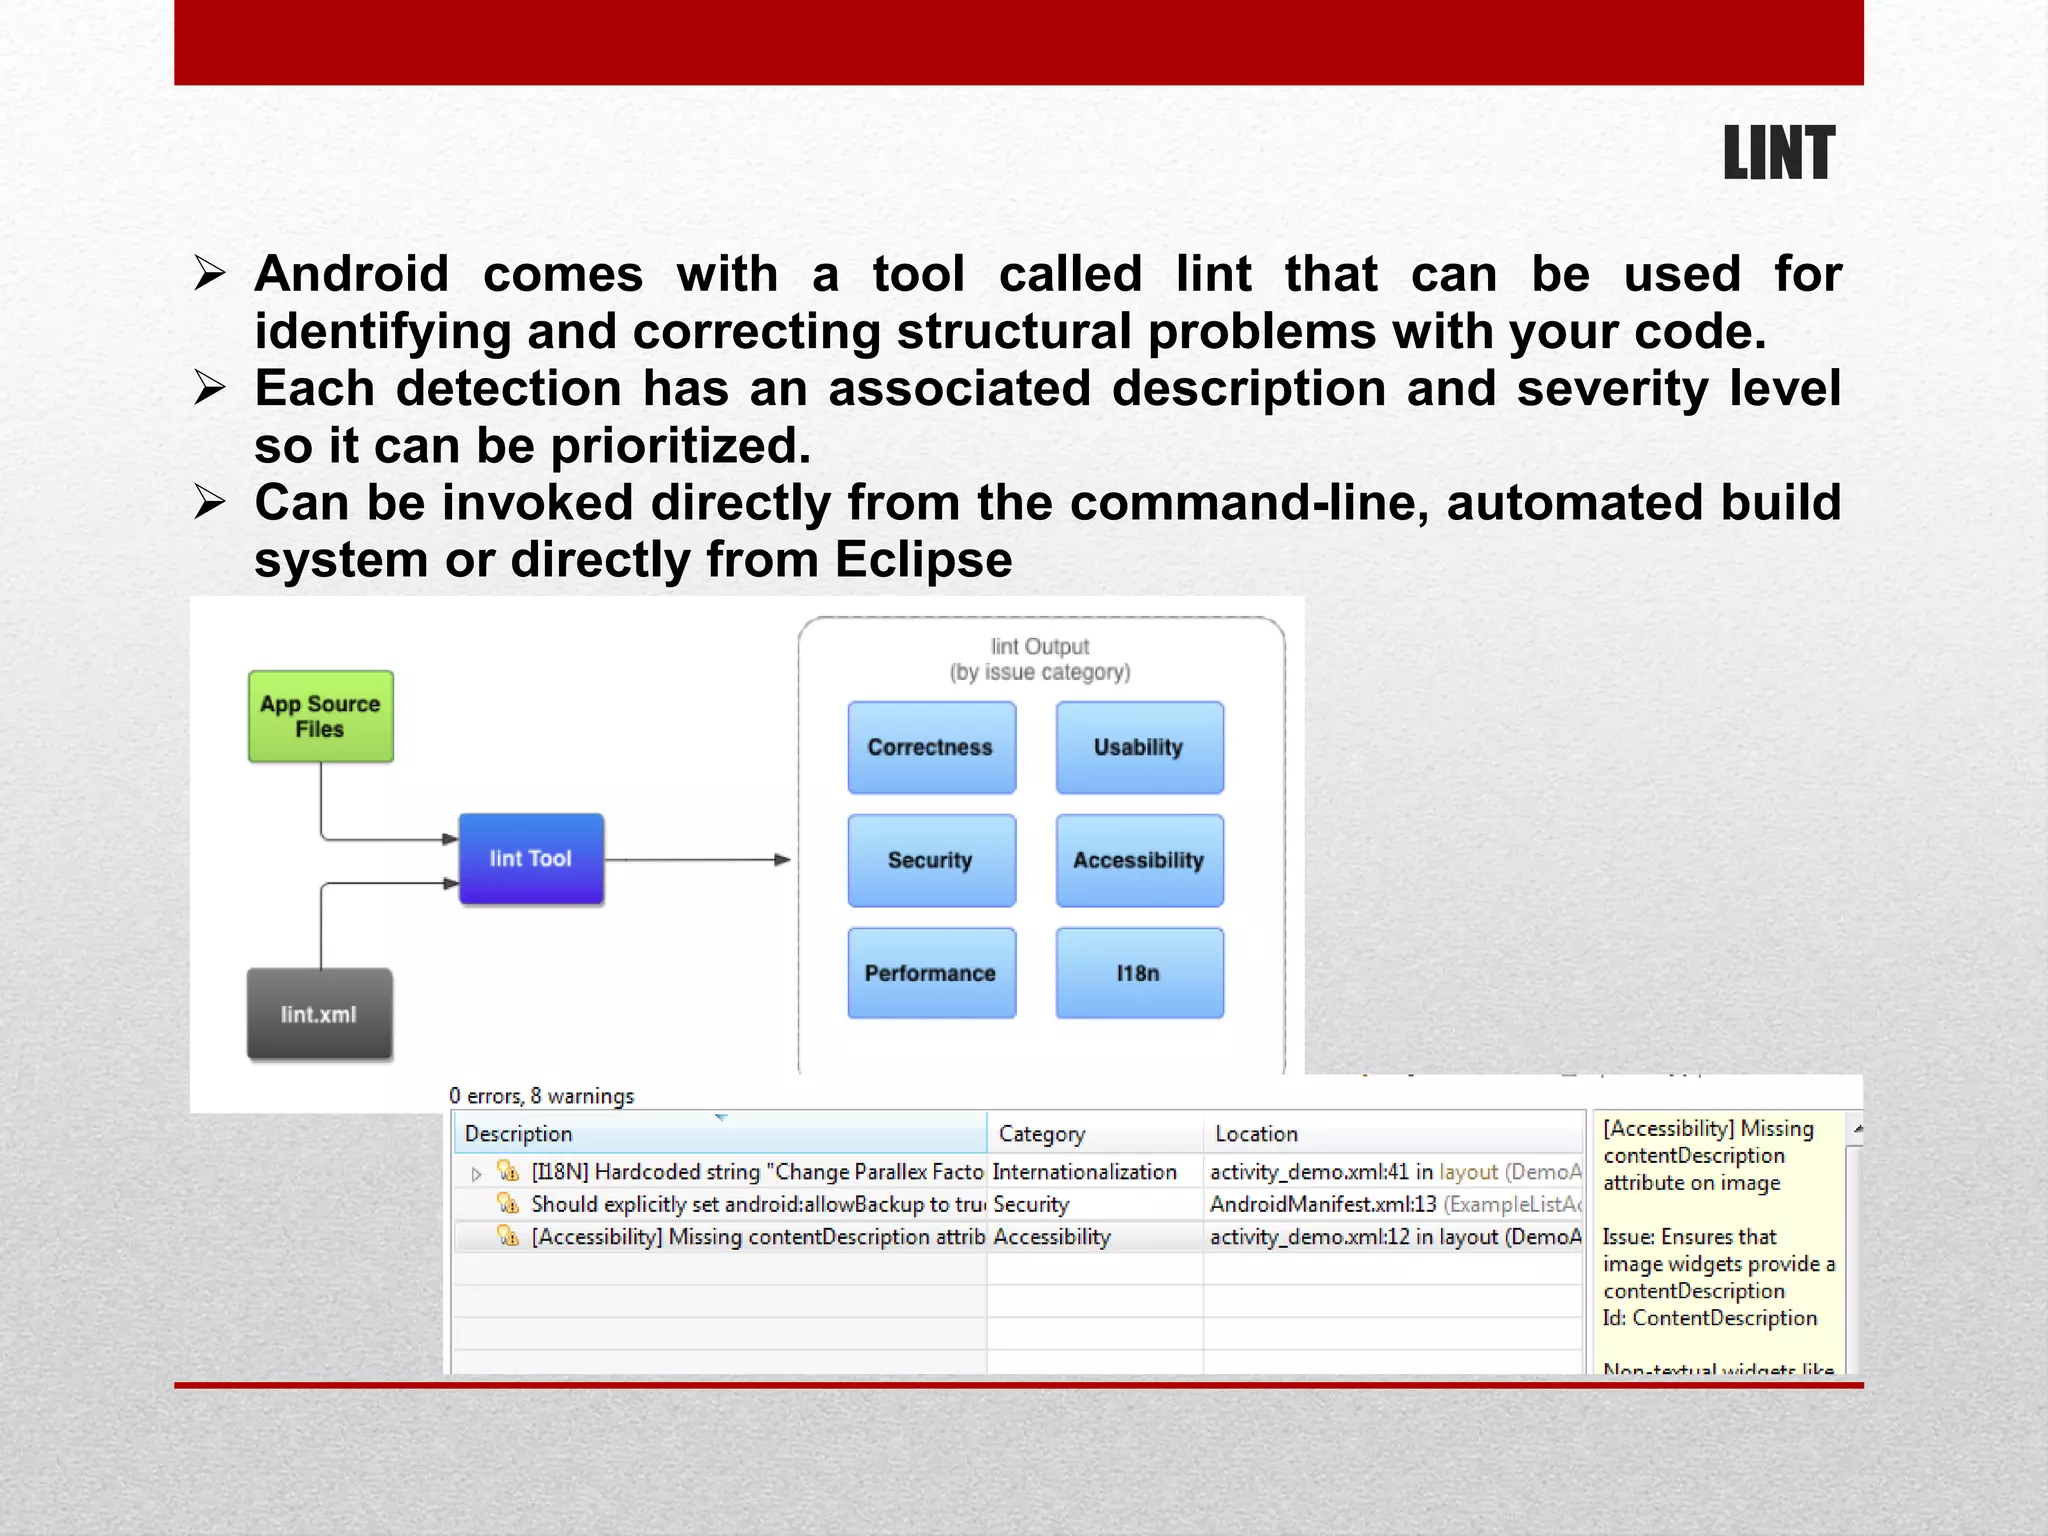
Task: Click the App Source Files box
Action: pyautogui.click(x=320, y=716)
